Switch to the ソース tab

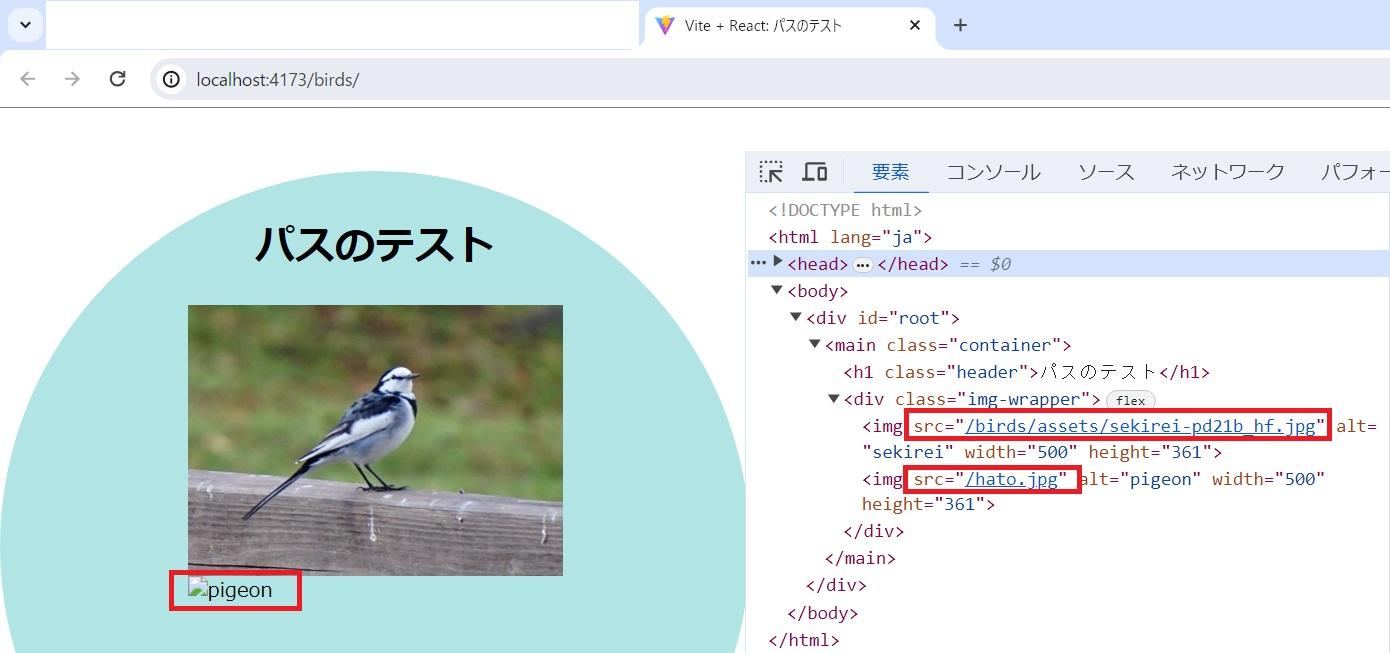coord(1105,172)
